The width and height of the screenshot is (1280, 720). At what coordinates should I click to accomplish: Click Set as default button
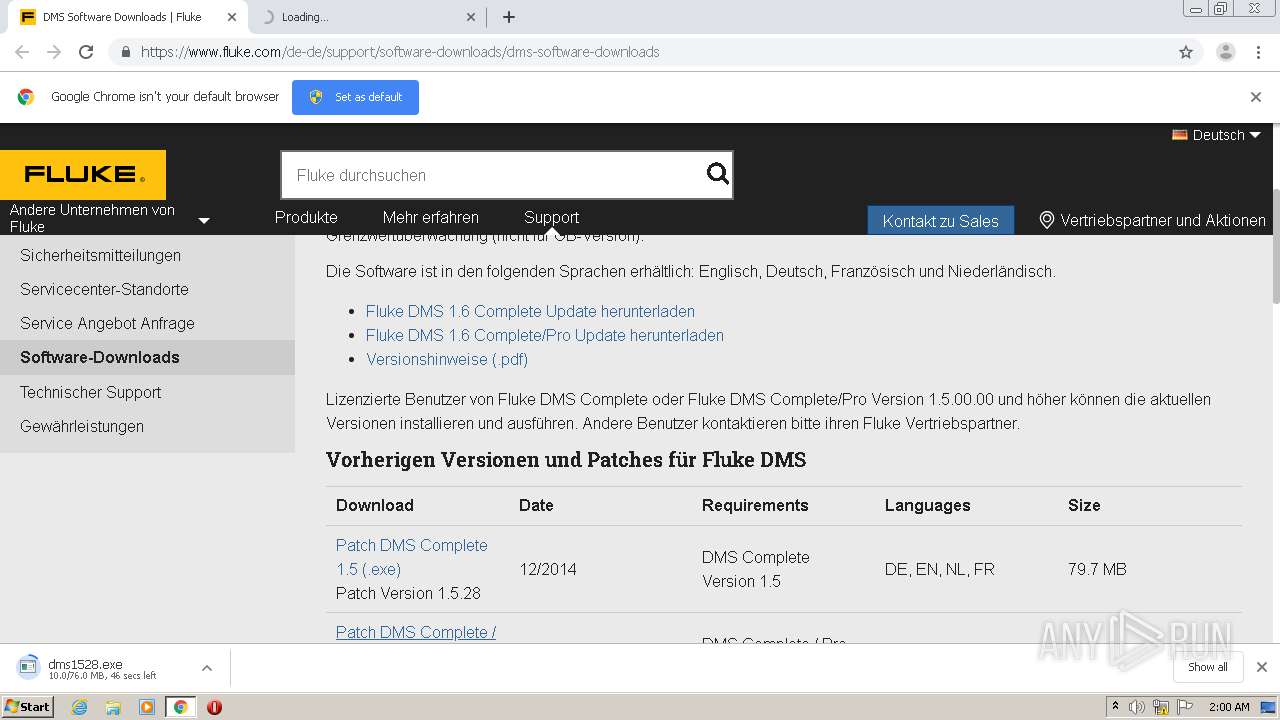tap(355, 97)
